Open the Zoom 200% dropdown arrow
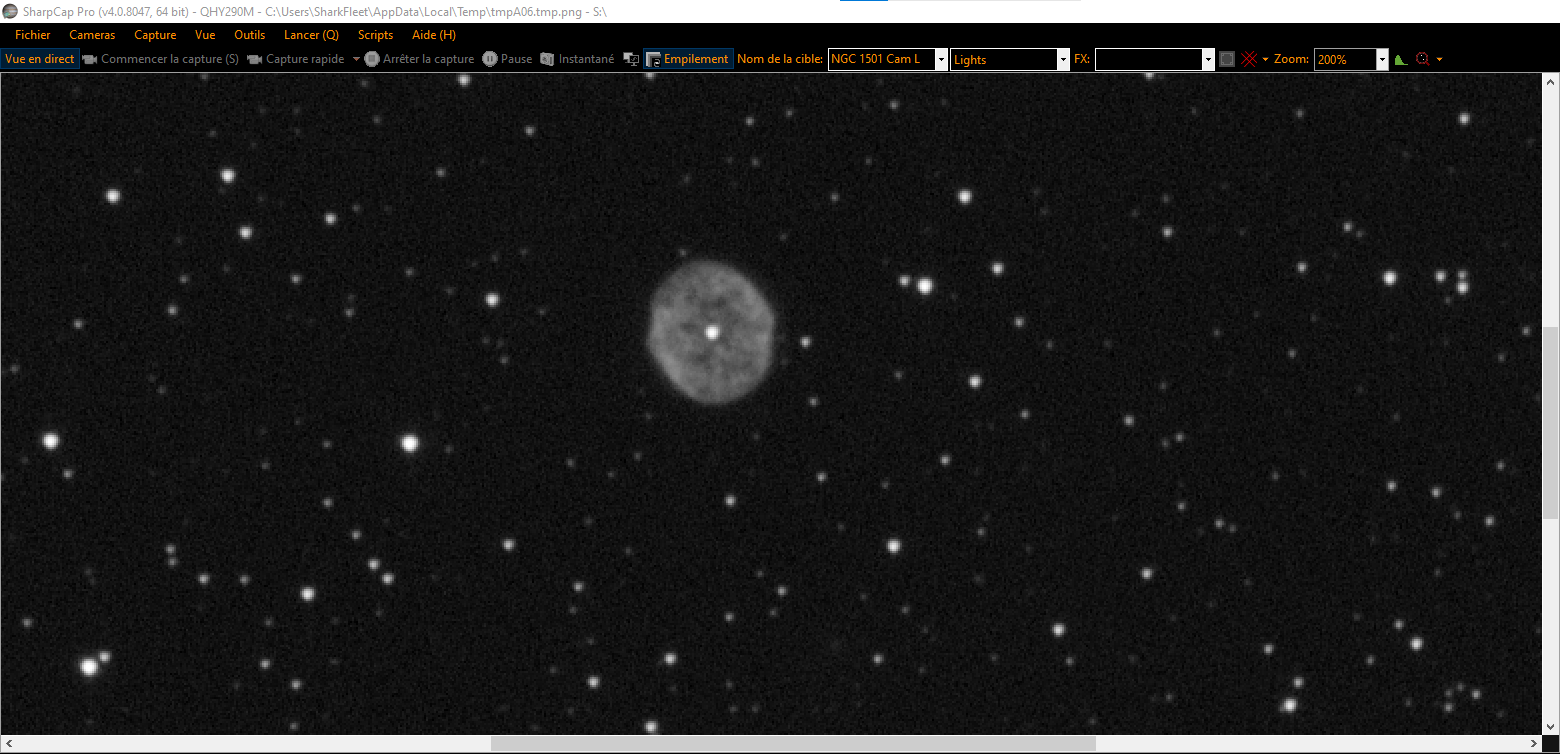Screen dimensions: 1560x754 click(x=1383, y=60)
